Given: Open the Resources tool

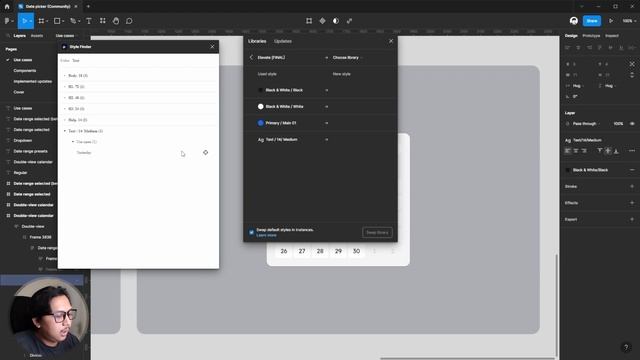Looking at the screenshot, I should point(102,21).
